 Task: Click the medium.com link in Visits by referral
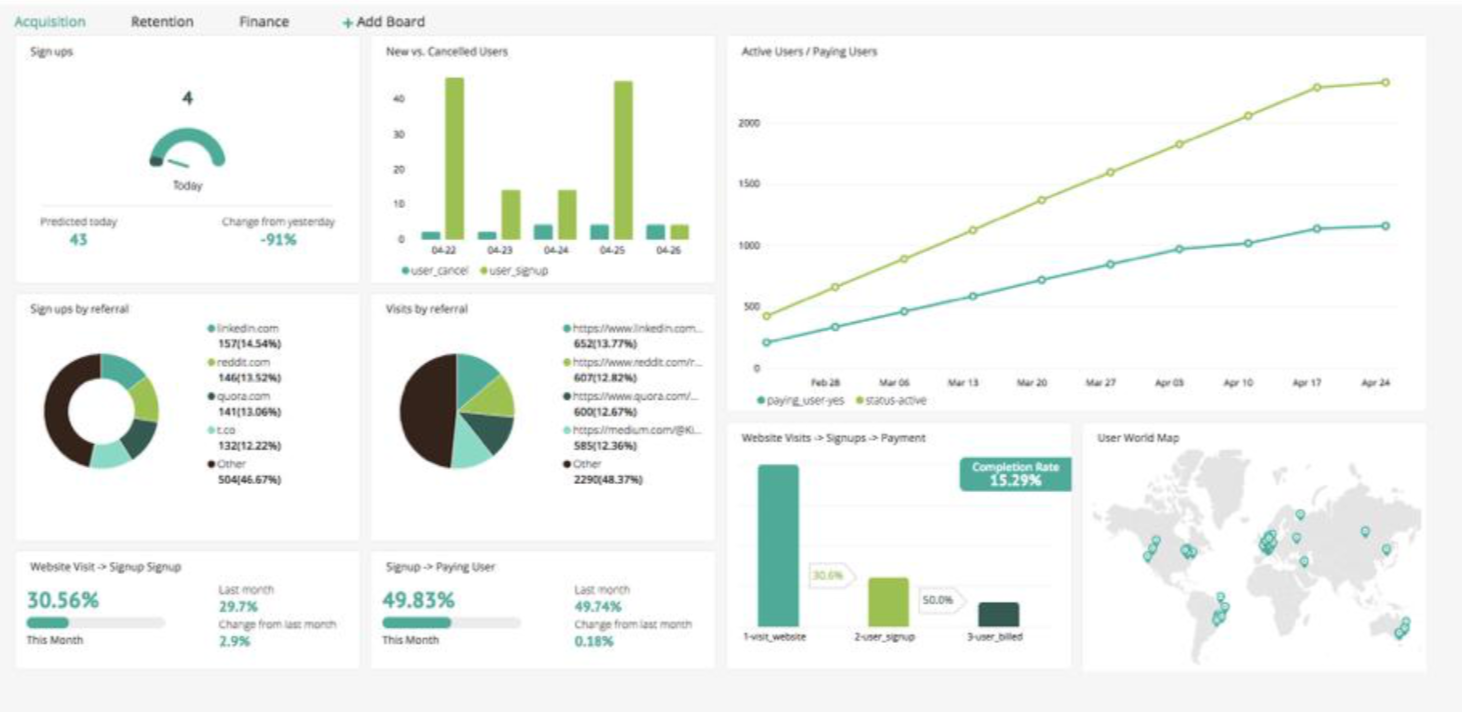tap(634, 430)
